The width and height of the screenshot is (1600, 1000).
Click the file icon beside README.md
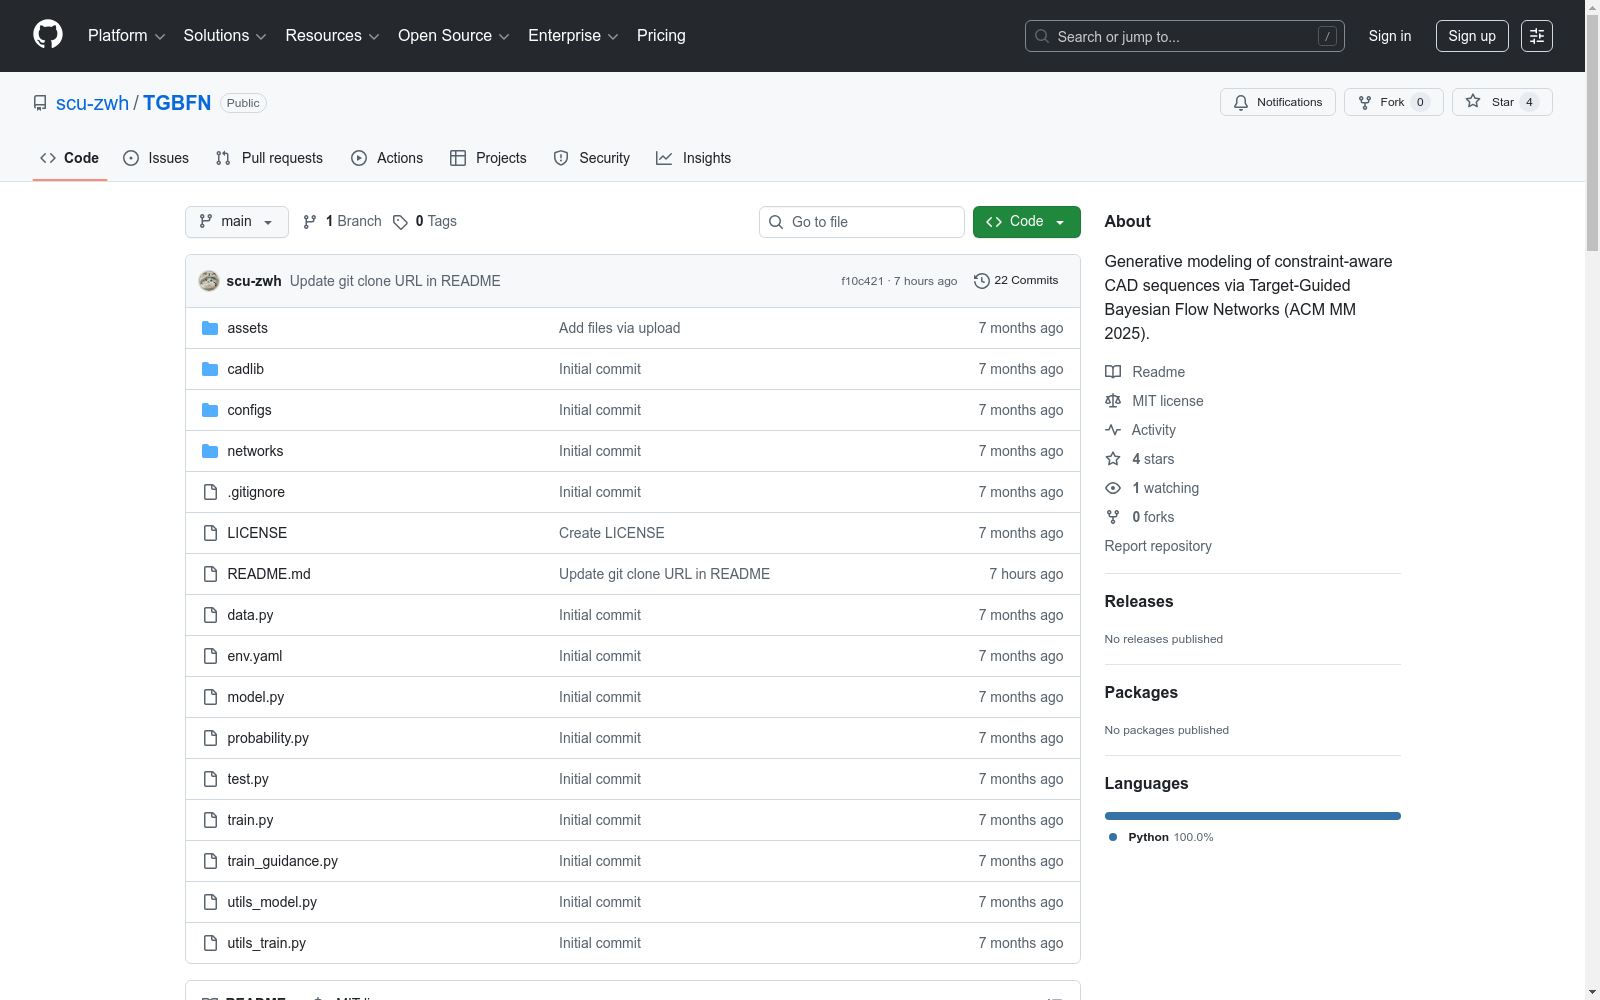pyautogui.click(x=210, y=574)
